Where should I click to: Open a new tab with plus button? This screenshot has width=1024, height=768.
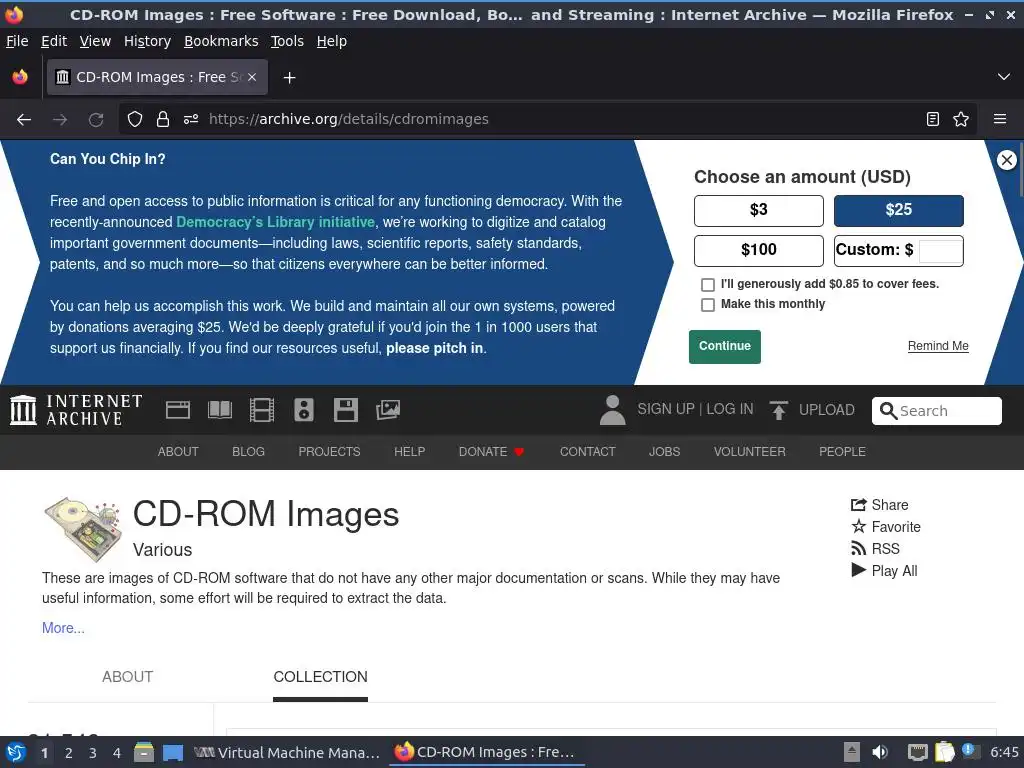click(x=289, y=78)
